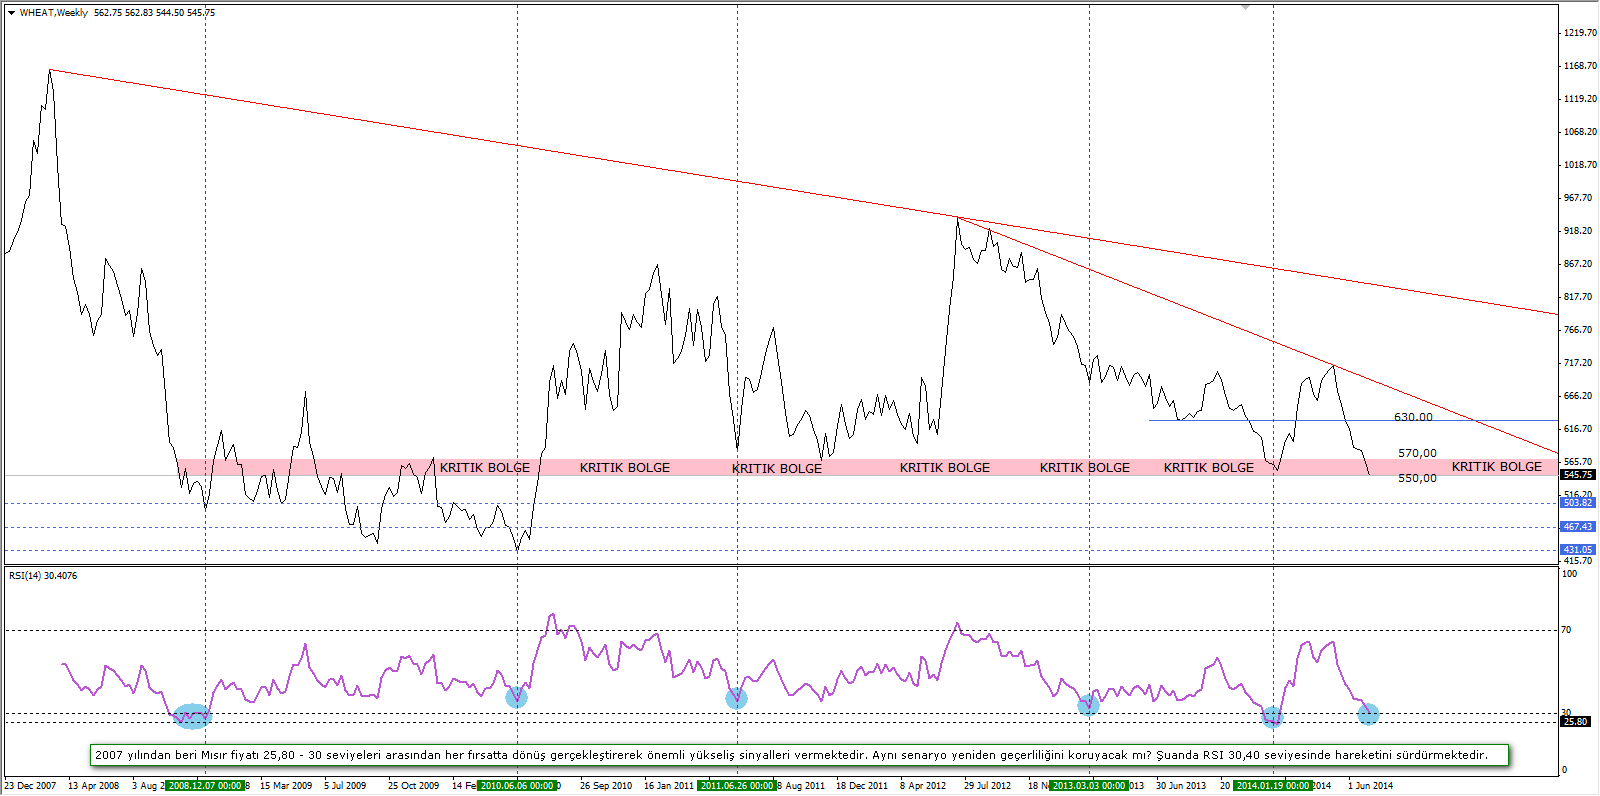Select the blue RSI circle at 2011.06.26

(x=736, y=698)
